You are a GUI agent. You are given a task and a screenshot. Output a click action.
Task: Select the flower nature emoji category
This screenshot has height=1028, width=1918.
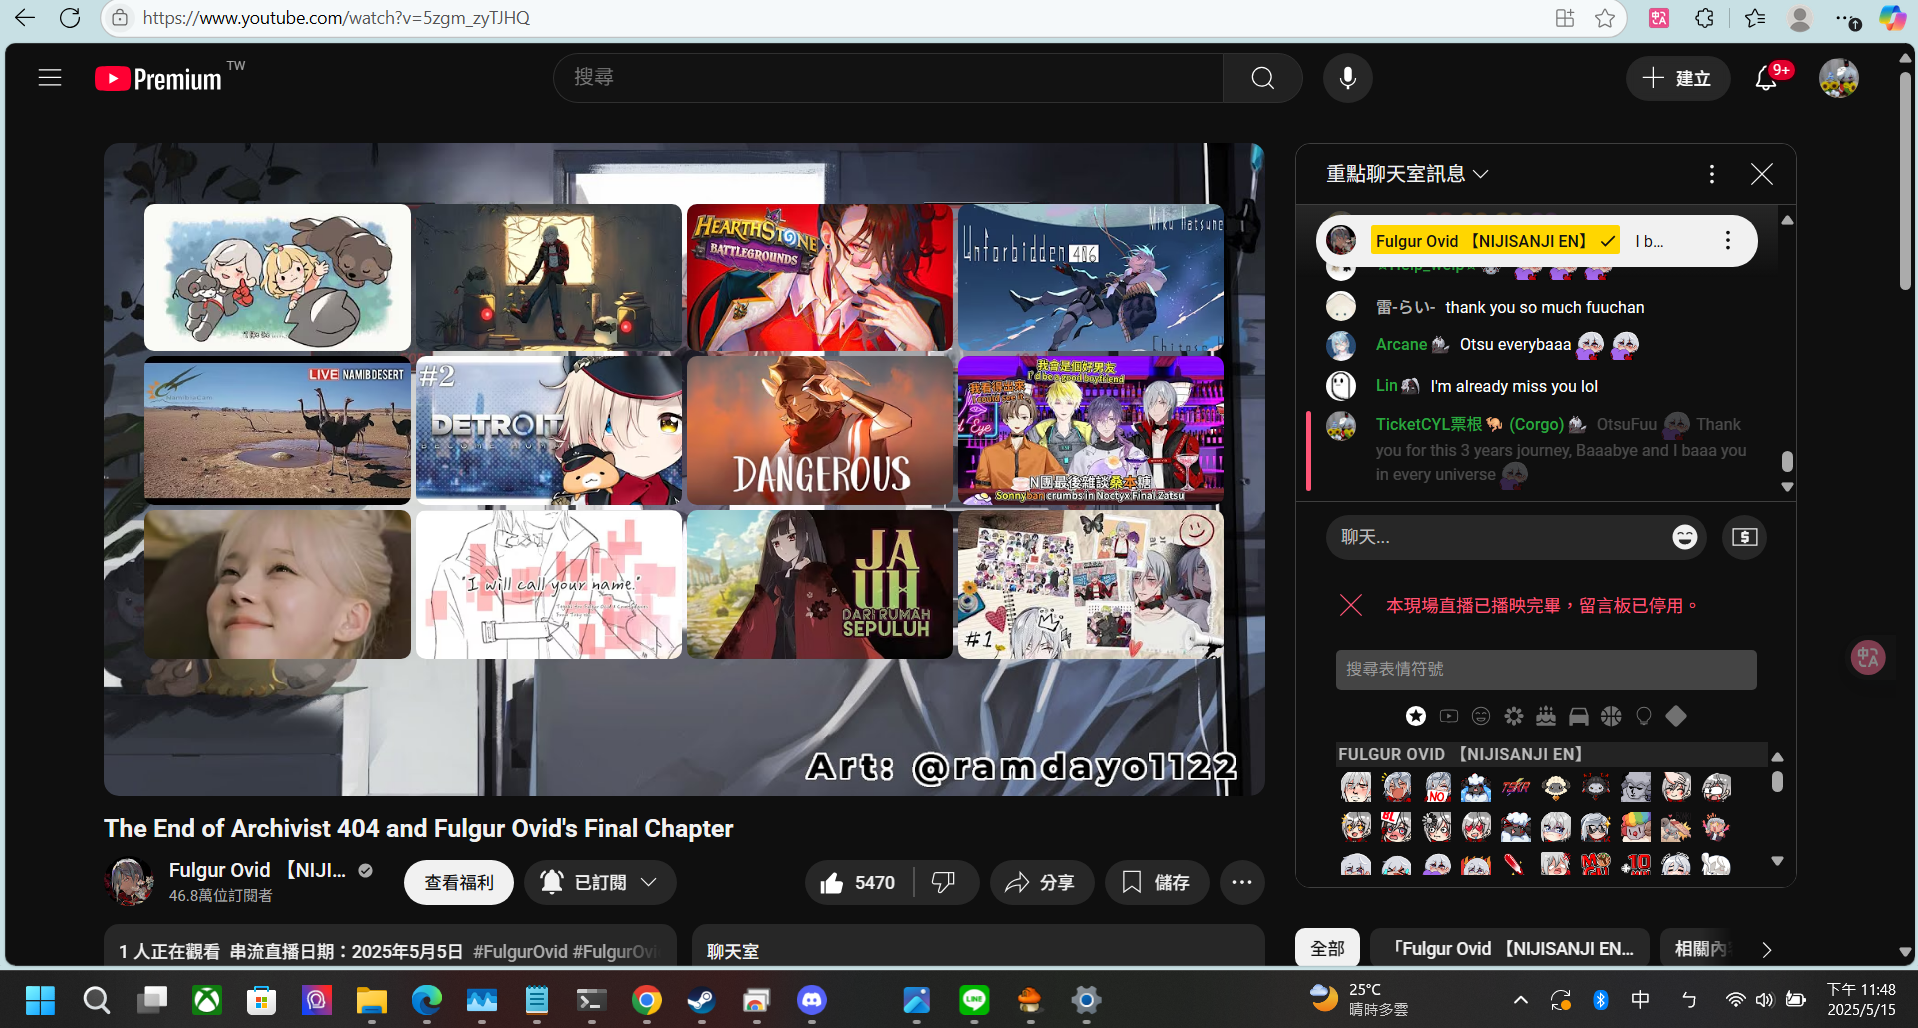tap(1514, 716)
